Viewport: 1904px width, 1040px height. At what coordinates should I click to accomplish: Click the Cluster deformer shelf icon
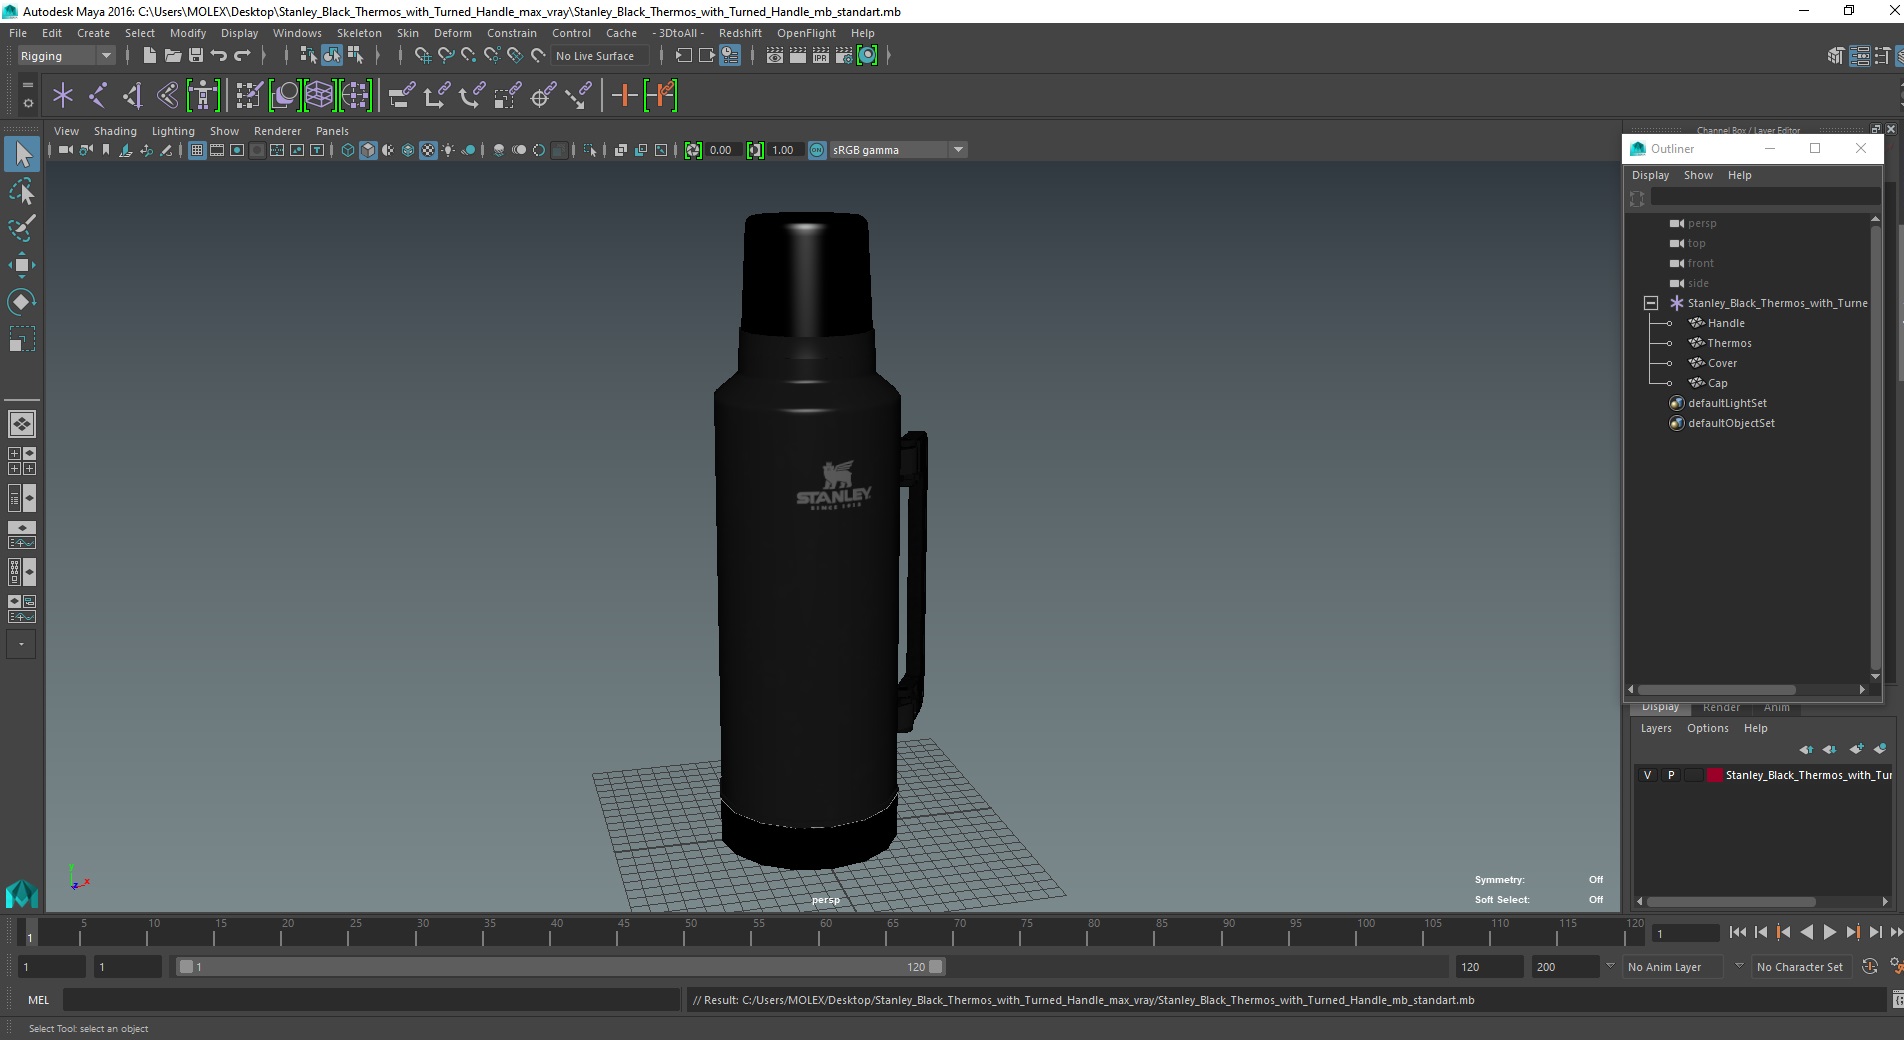355,96
